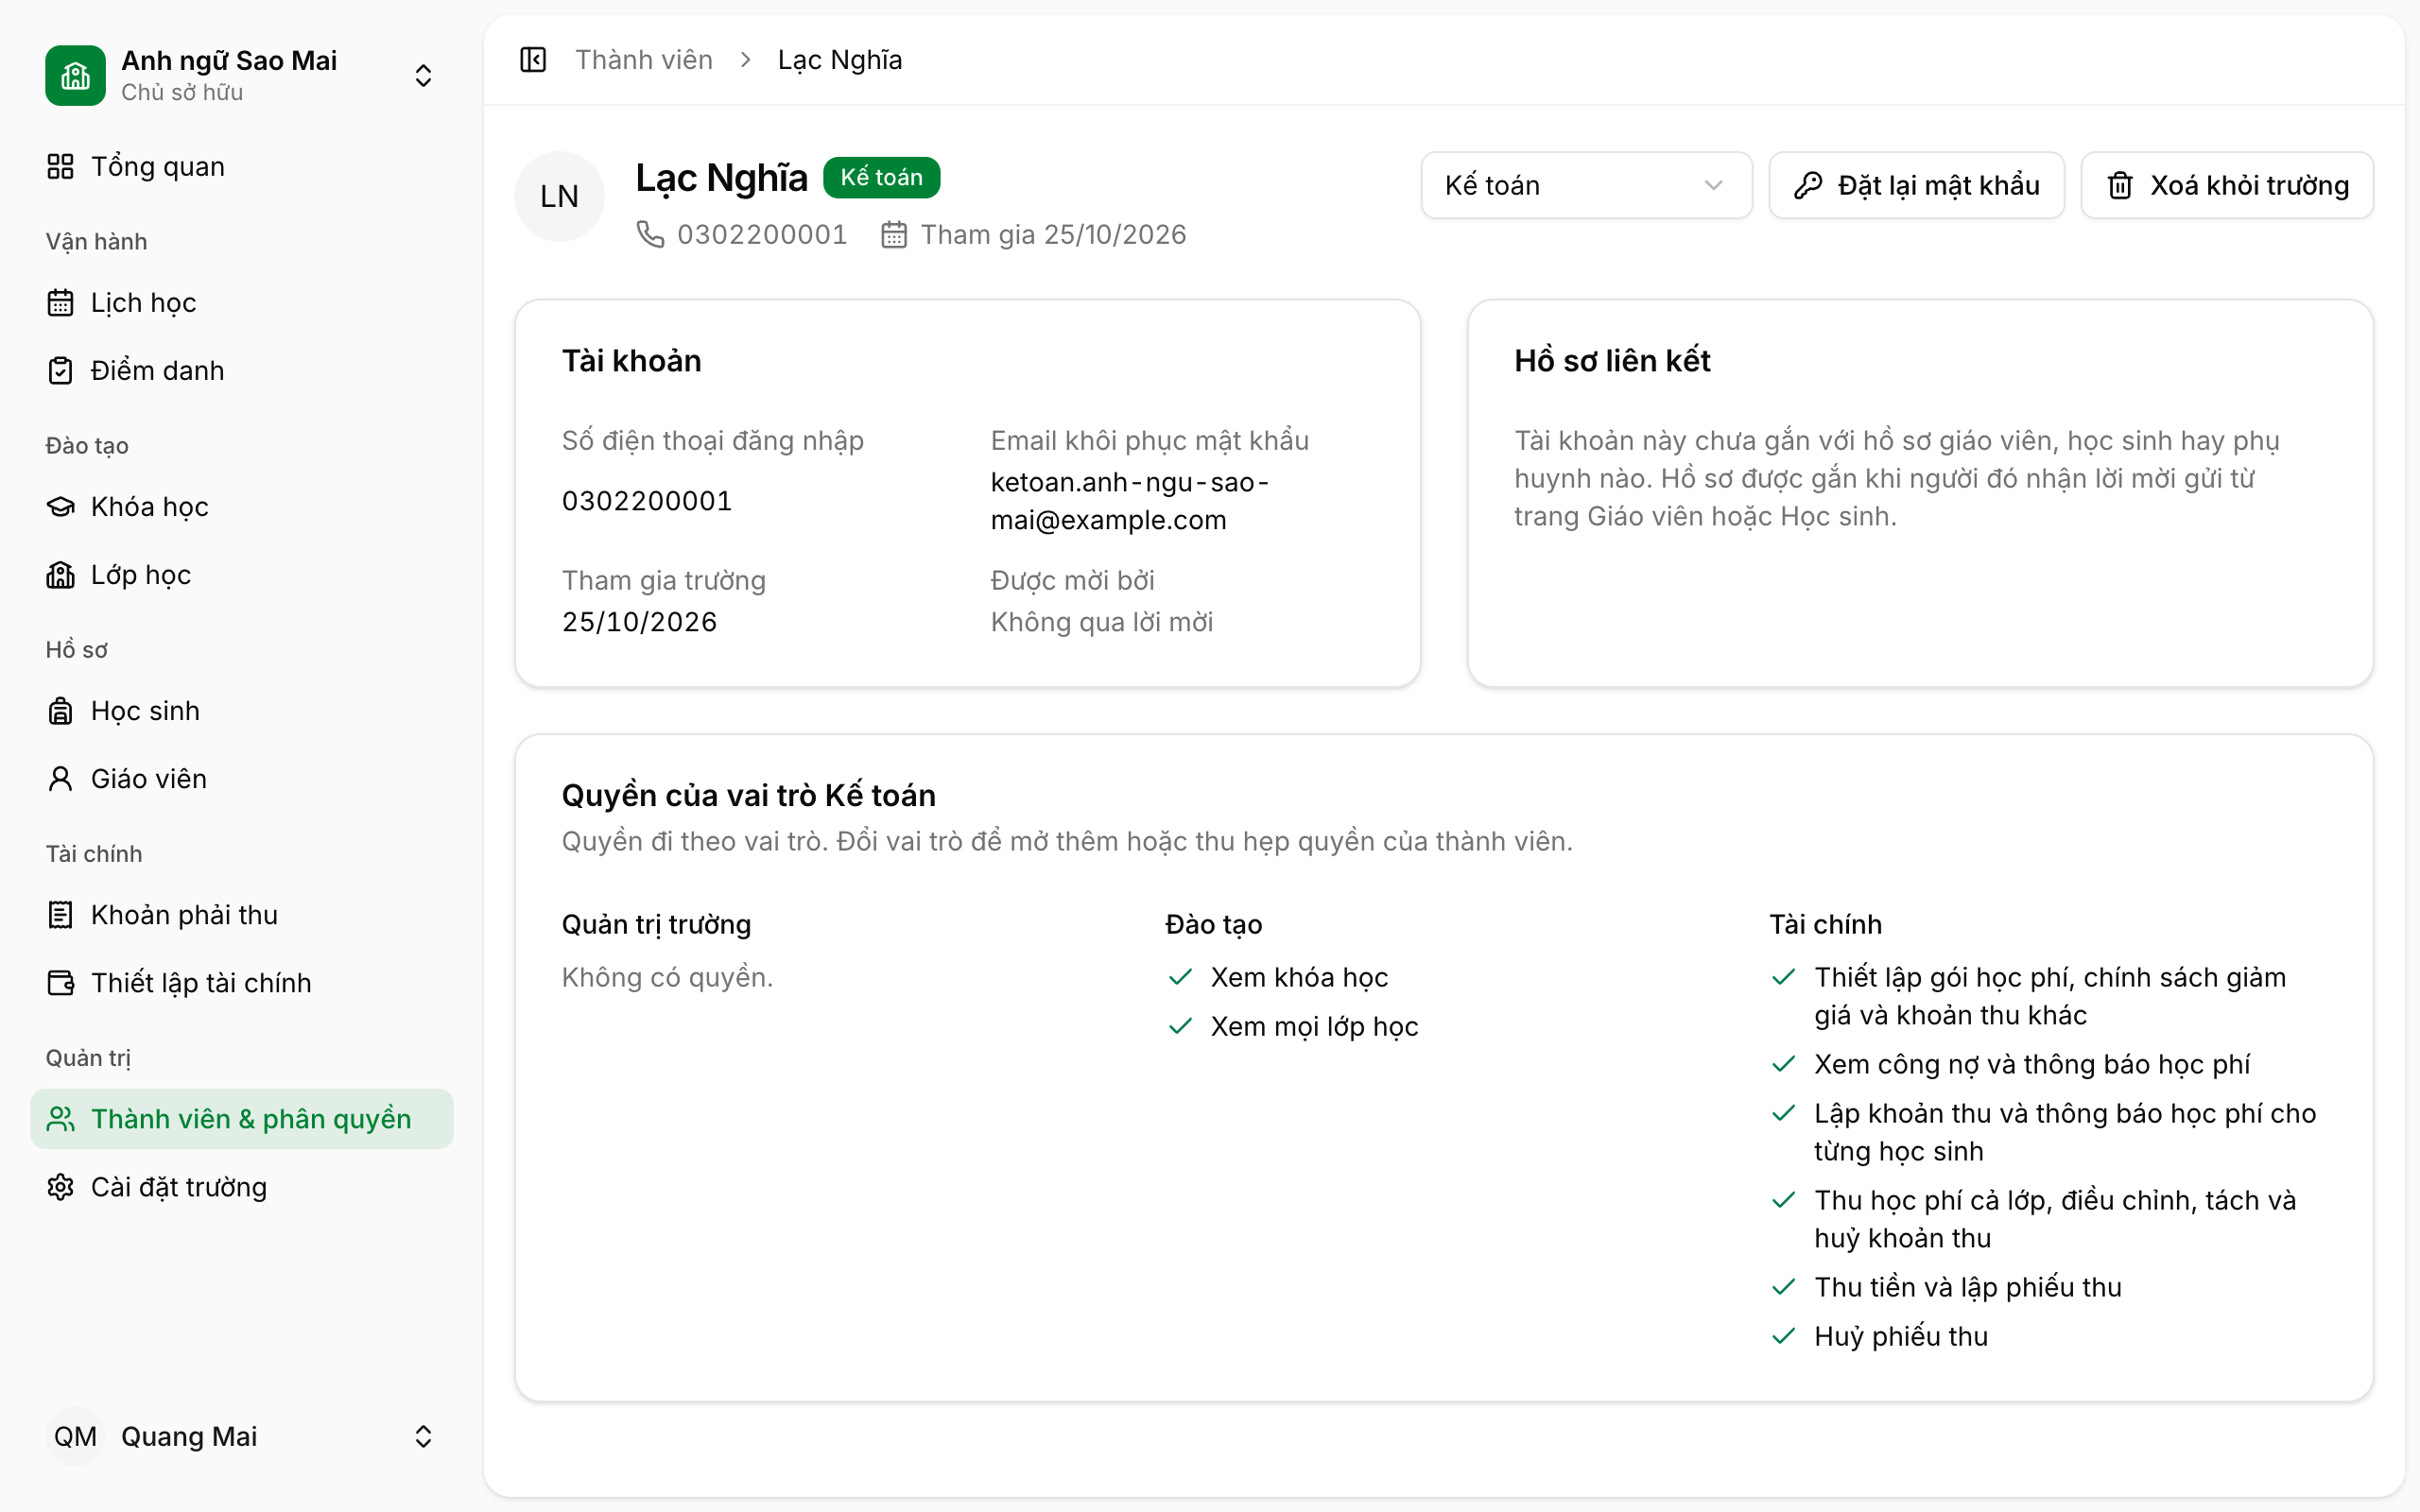Click the Huỷ phiếu thu permission

point(1901,1336)
